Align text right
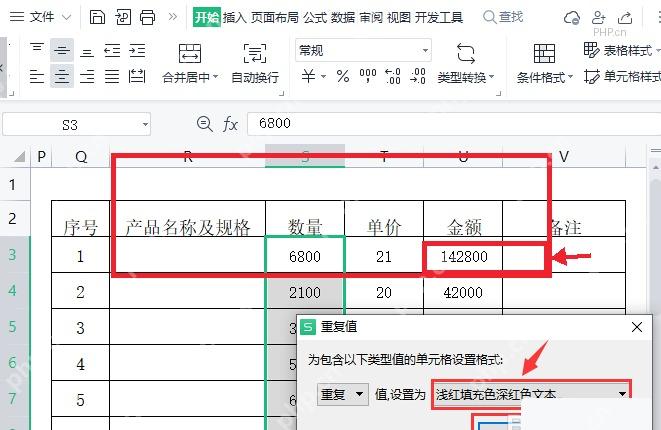Viewport: 661px width, 430px height. coord(87,76)
